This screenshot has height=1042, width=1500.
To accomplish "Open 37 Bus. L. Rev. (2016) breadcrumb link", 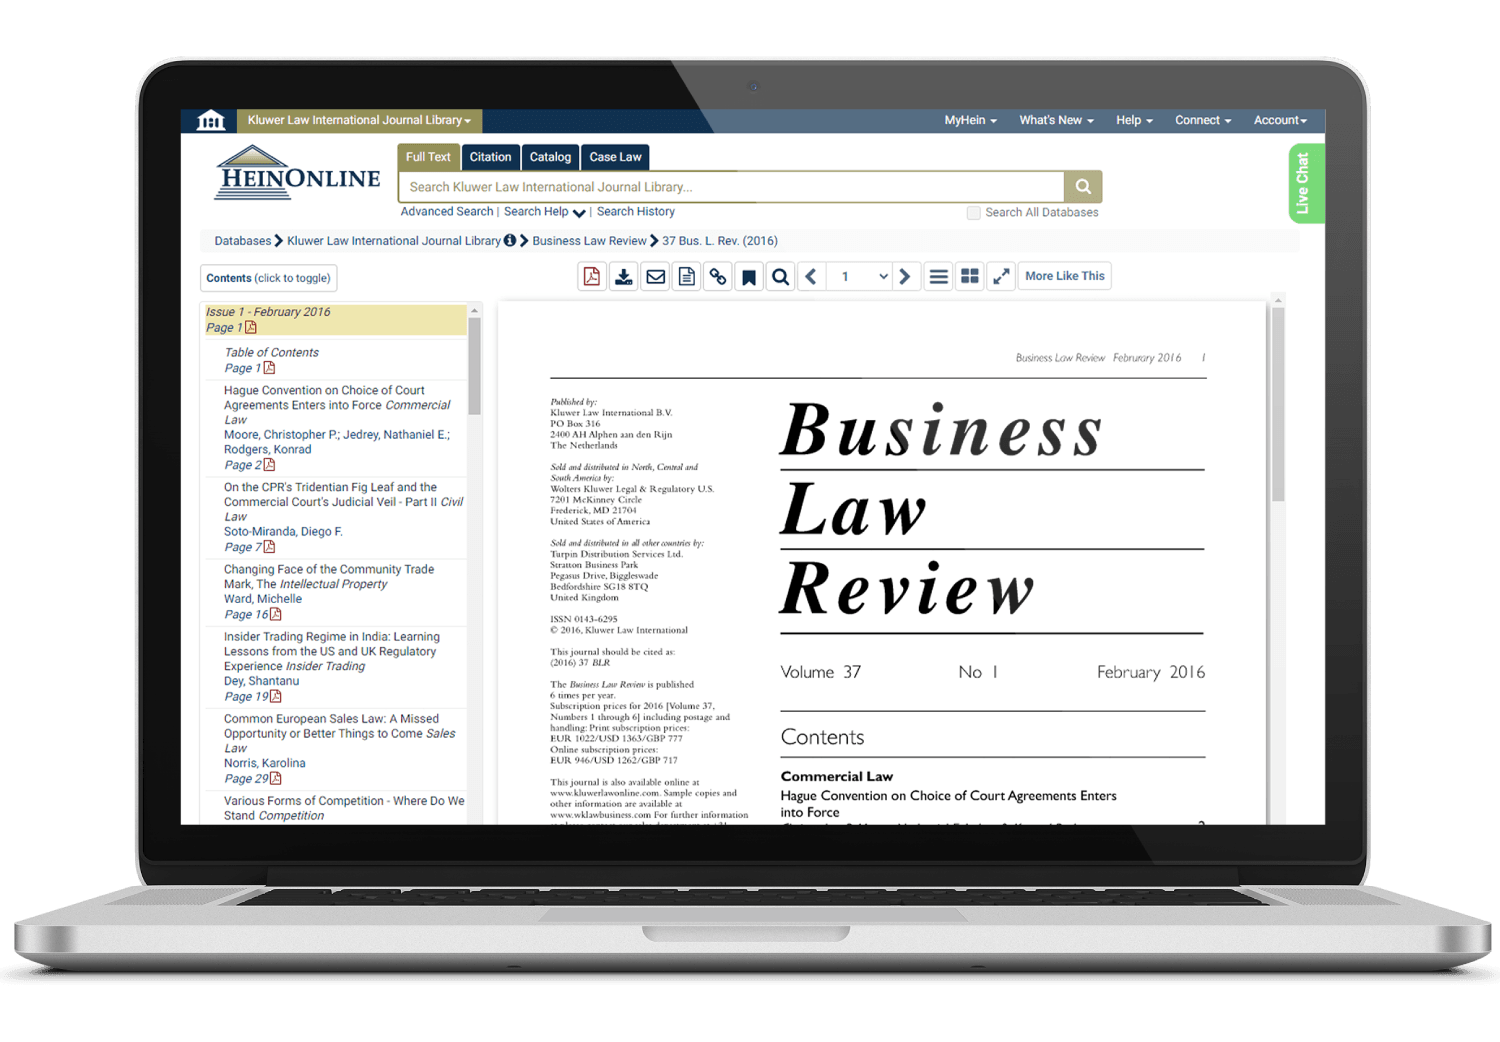I will (x=720, y=241).
